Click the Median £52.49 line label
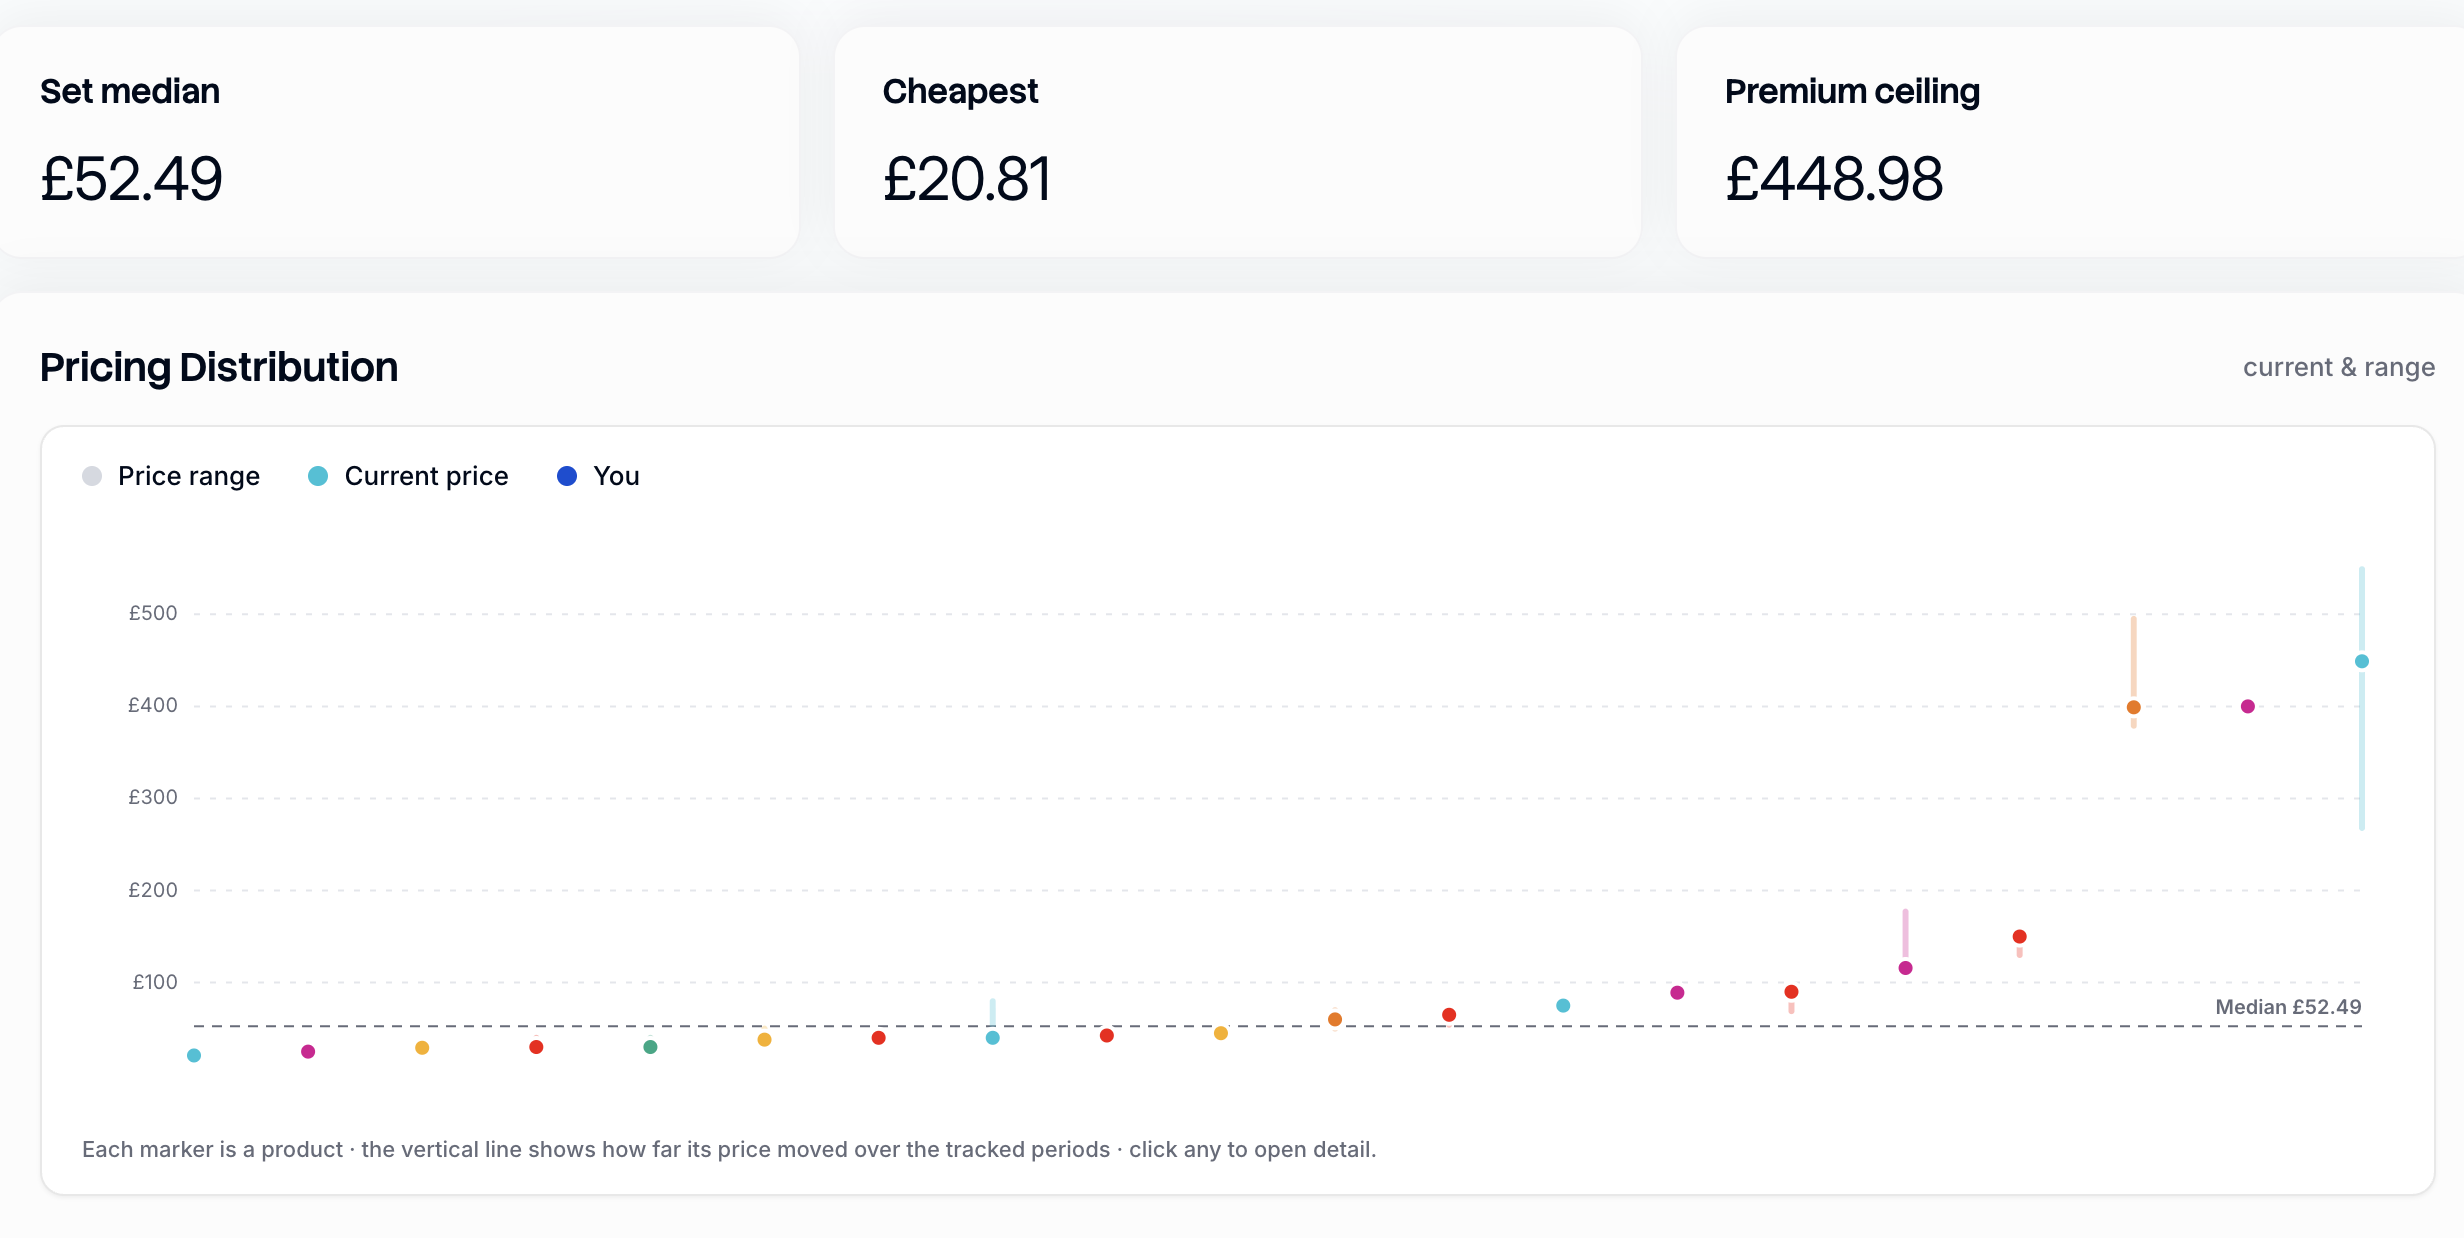Screen dimensions: 2464x1238 [x=2288, y=1007]
